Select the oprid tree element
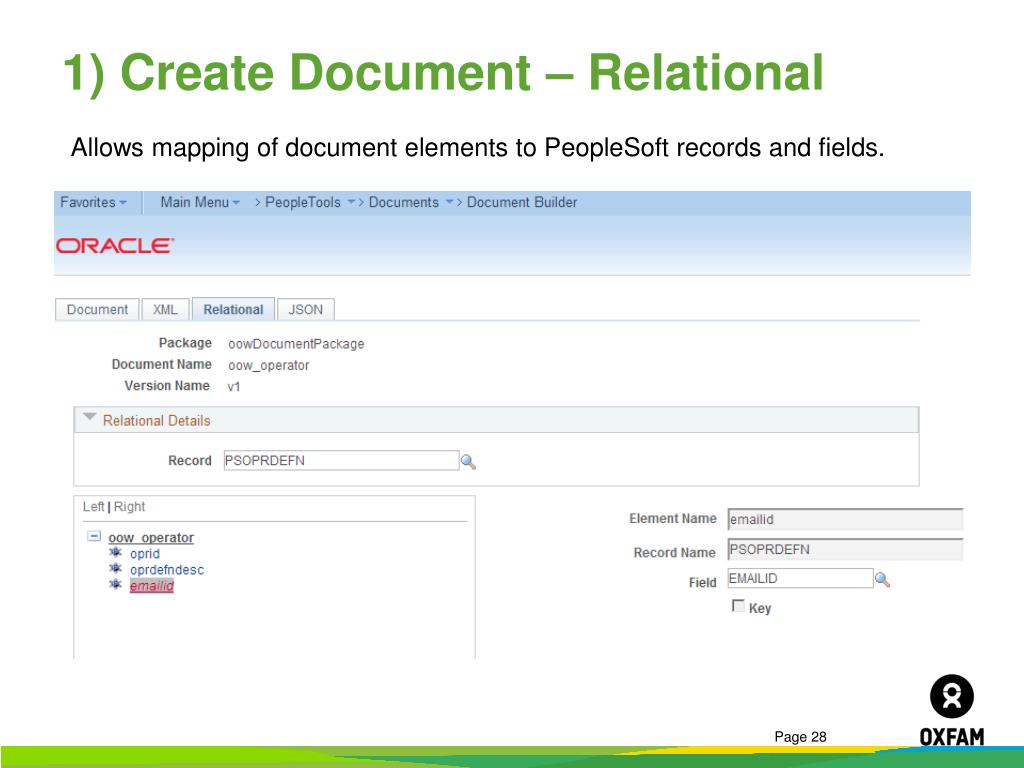 [145, 554]
